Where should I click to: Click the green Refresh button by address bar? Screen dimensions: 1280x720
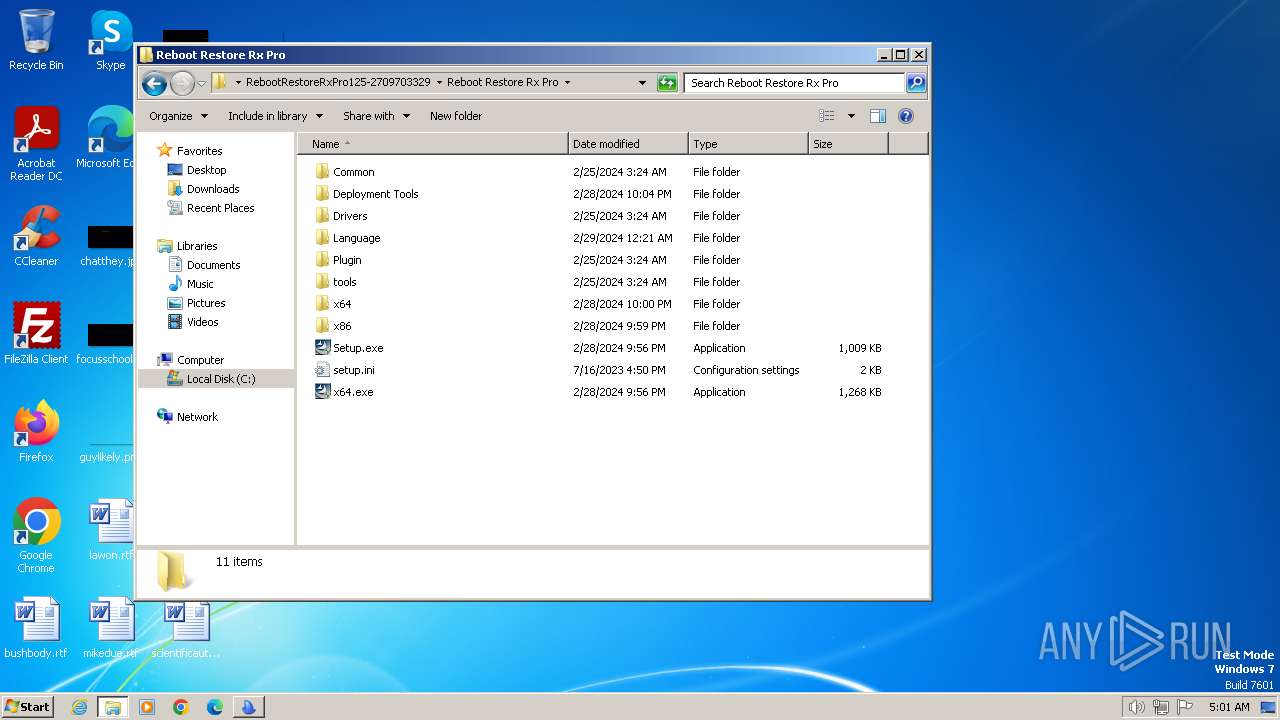667,83
